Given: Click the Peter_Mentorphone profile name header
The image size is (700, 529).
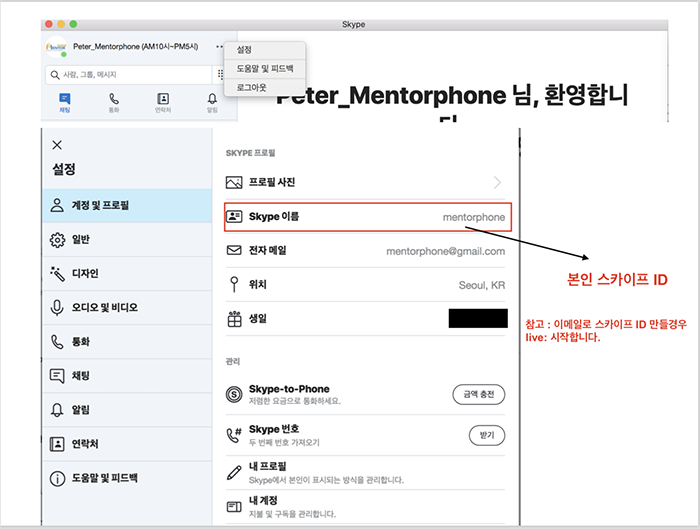Looking at the screenshot, I should pos(136,46).
